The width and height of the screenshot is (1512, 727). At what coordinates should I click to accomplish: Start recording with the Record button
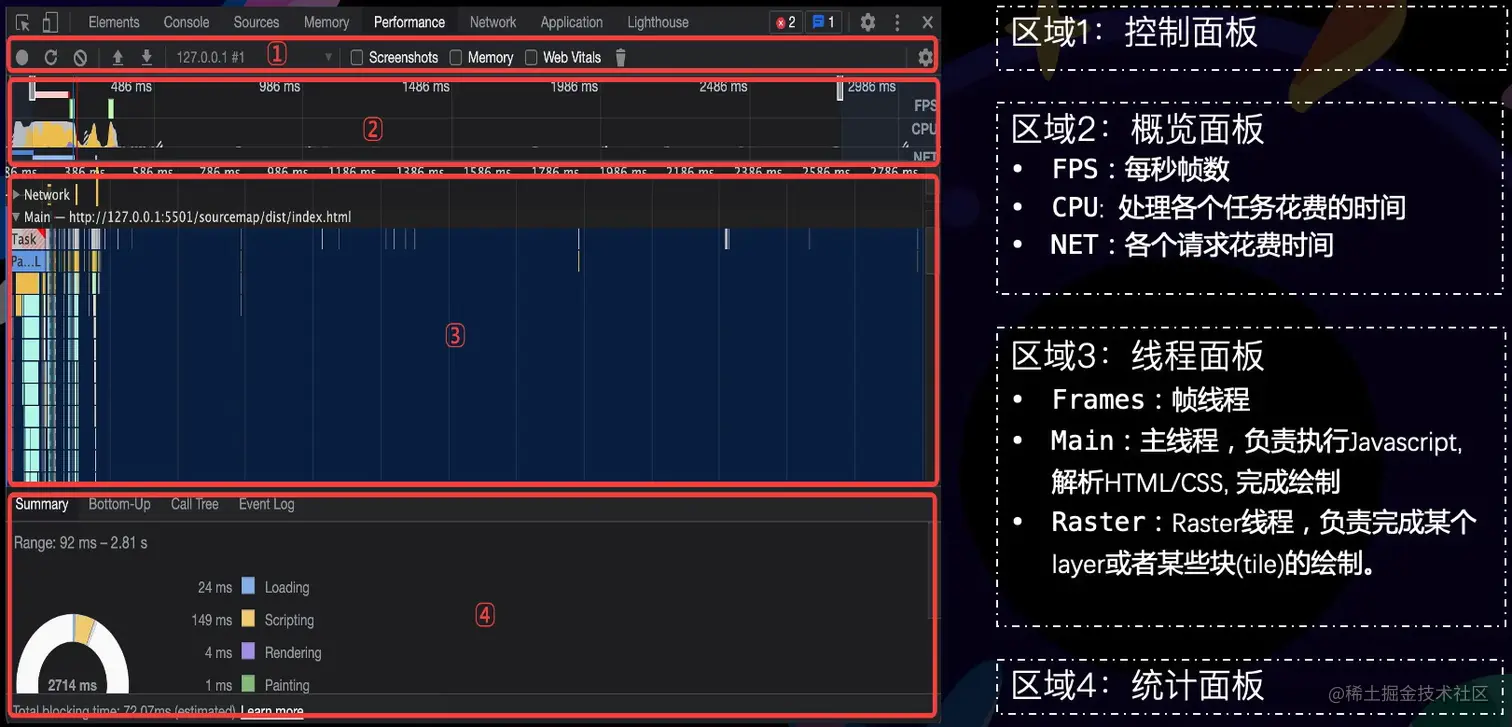tap(22, 58)
